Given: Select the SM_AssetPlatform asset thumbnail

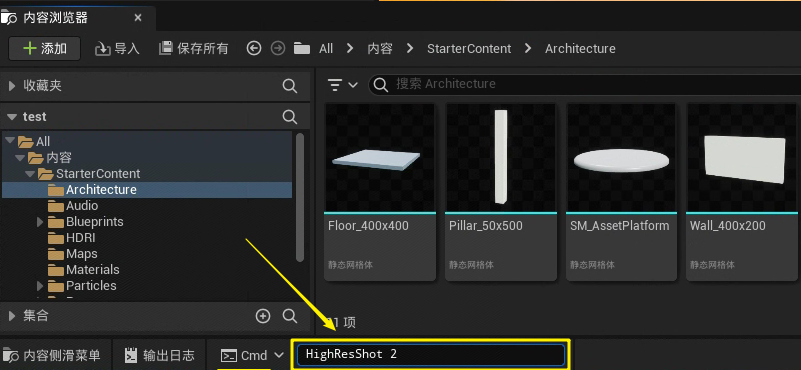Looking at the screenshot, I should tap(621, 157).
